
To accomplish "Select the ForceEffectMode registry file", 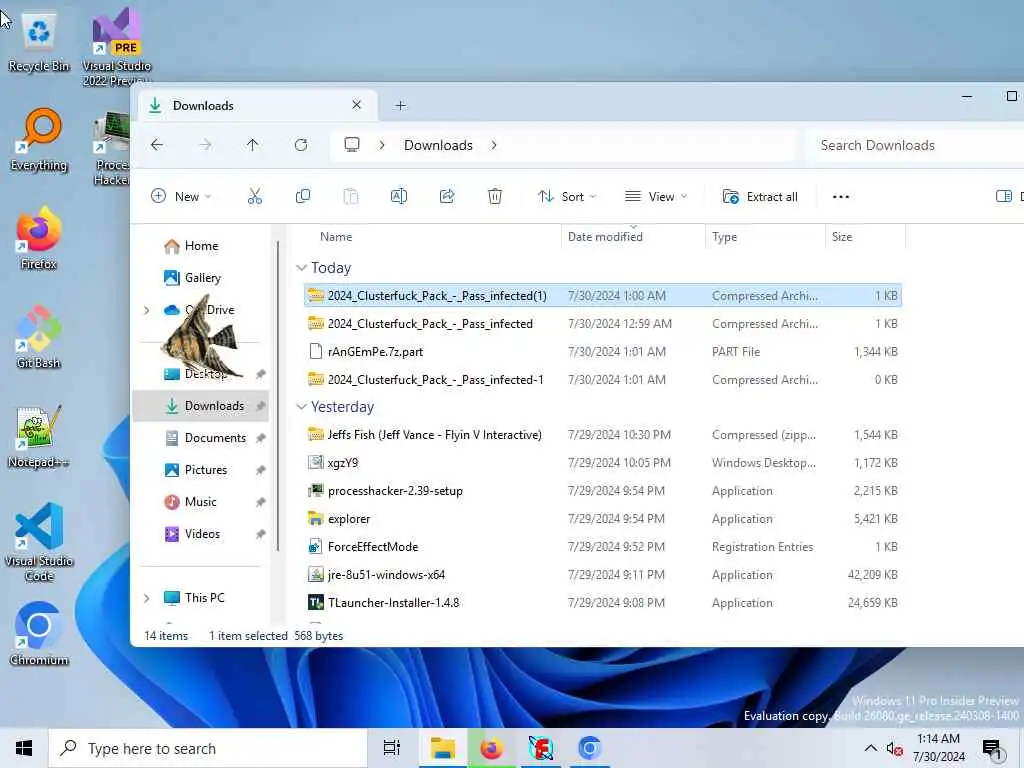I will coord(602,547).
